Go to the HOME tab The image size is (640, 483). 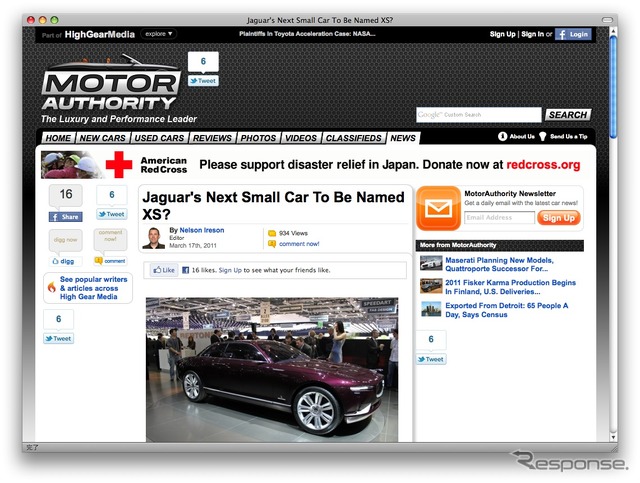point(58,138)
